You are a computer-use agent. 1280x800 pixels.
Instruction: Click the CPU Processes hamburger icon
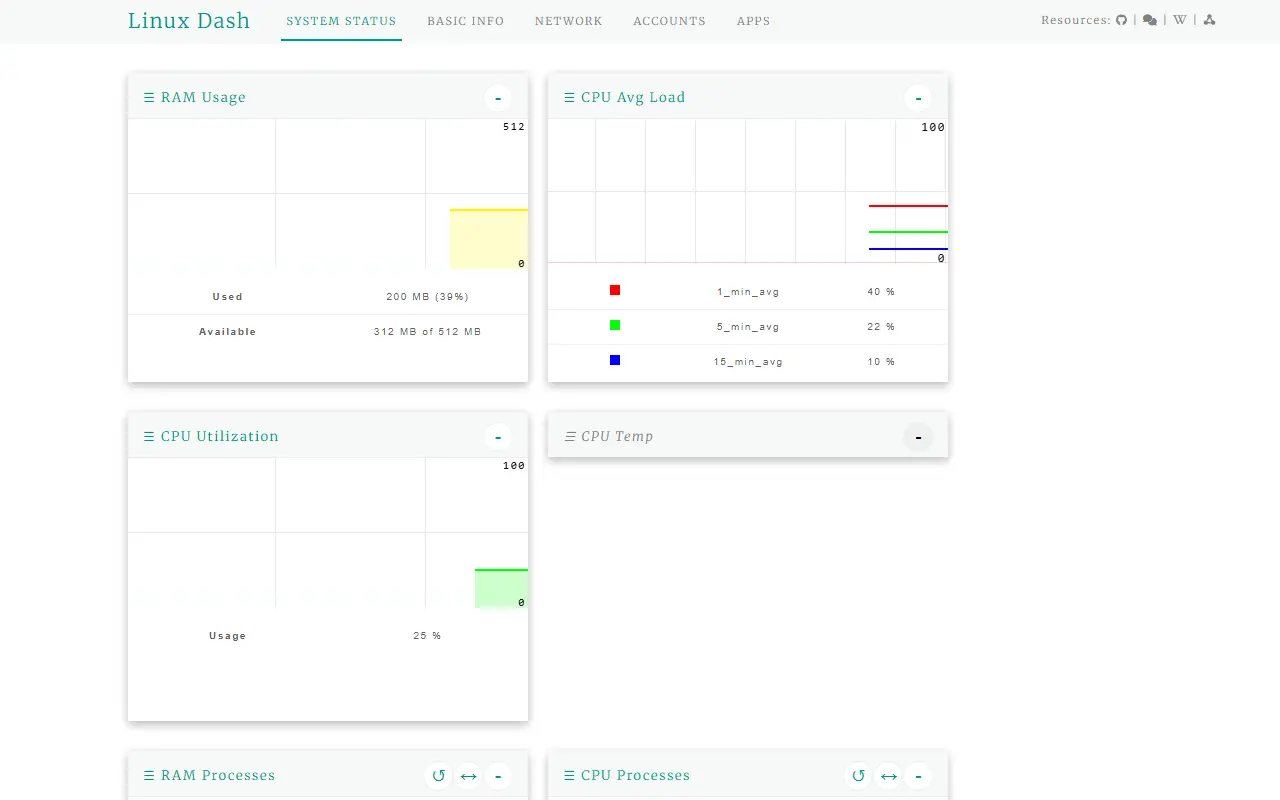(x=569, y=776)
